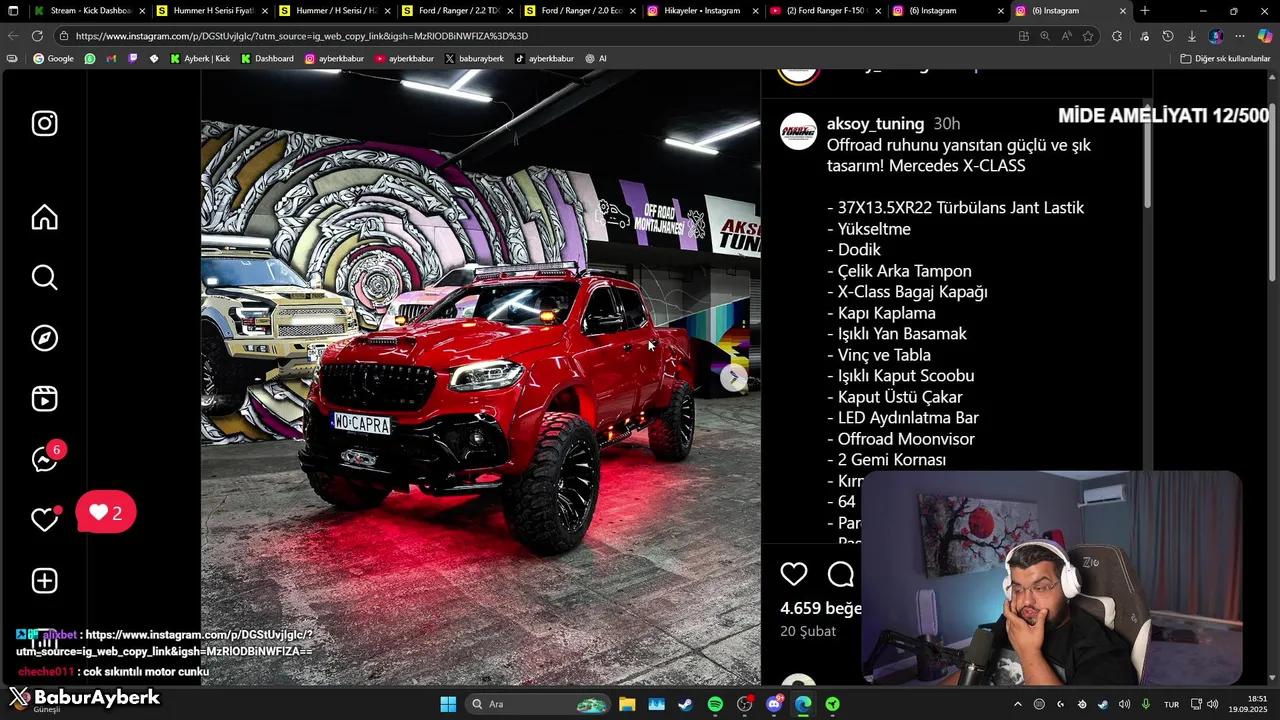1280x720 pixels.
Task: Open AI bookmark
Action: pos(596,59)
